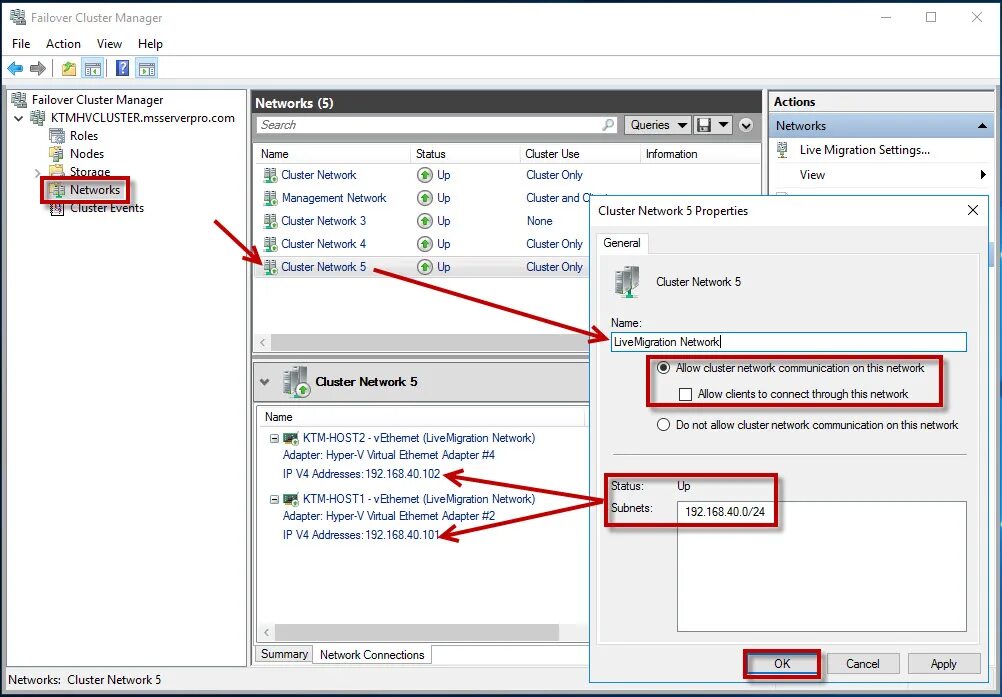Click the Nodes icon in the tree
Viewport: 1002px width, 697px height.
tap(57, 153)
